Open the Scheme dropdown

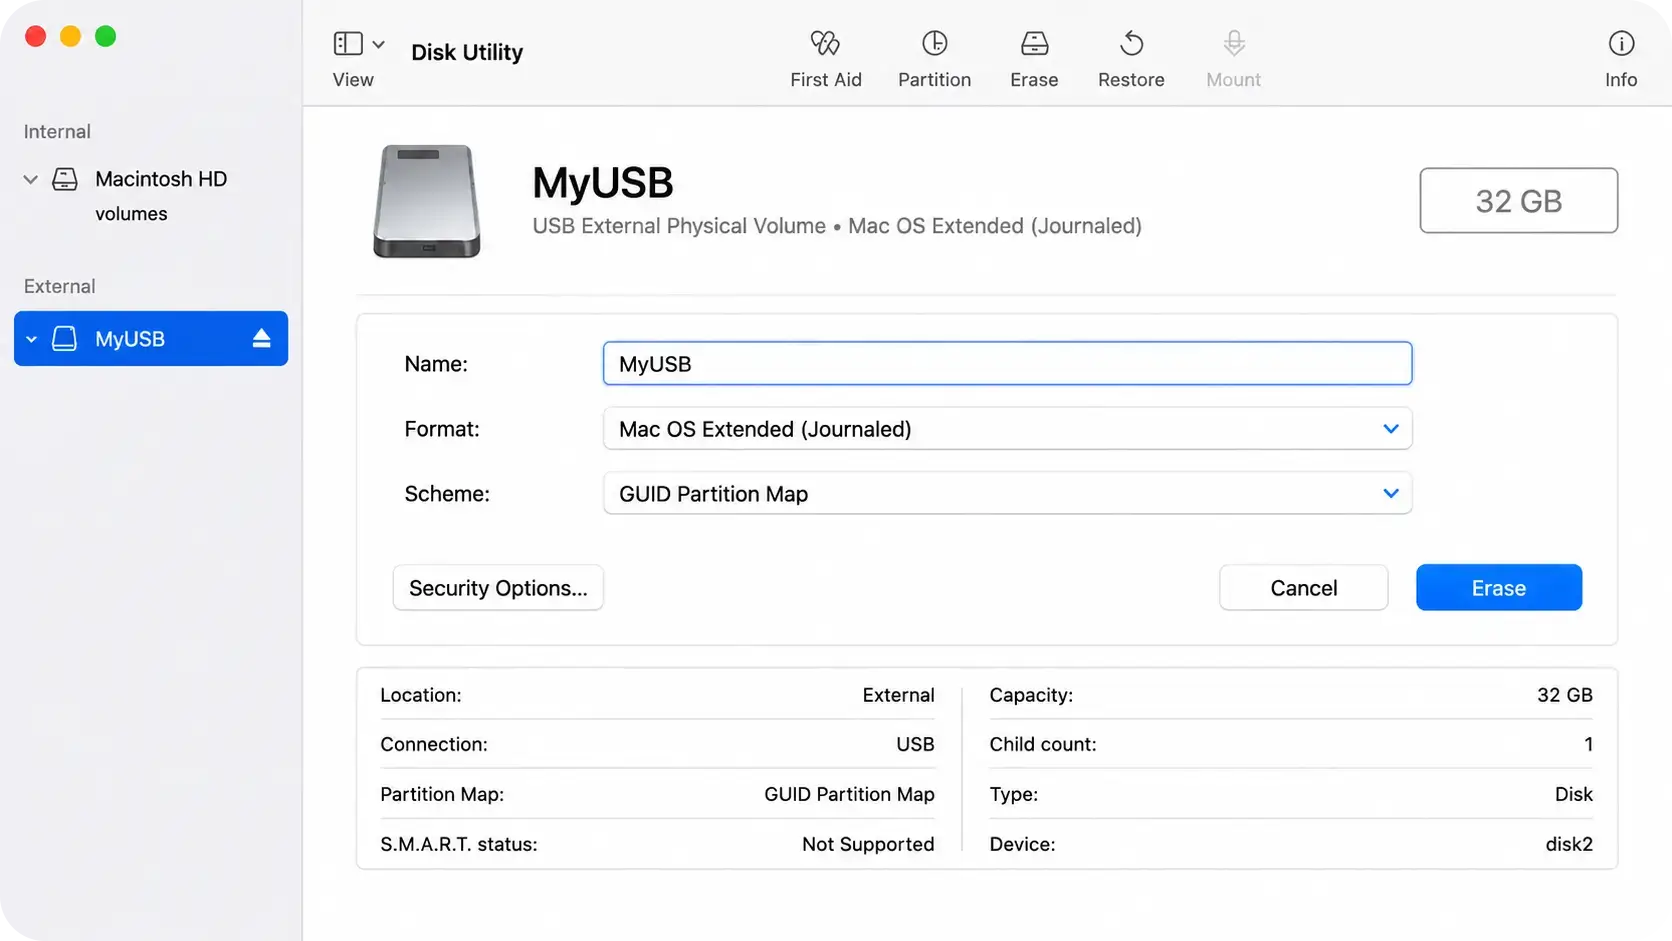[1007, 493]
